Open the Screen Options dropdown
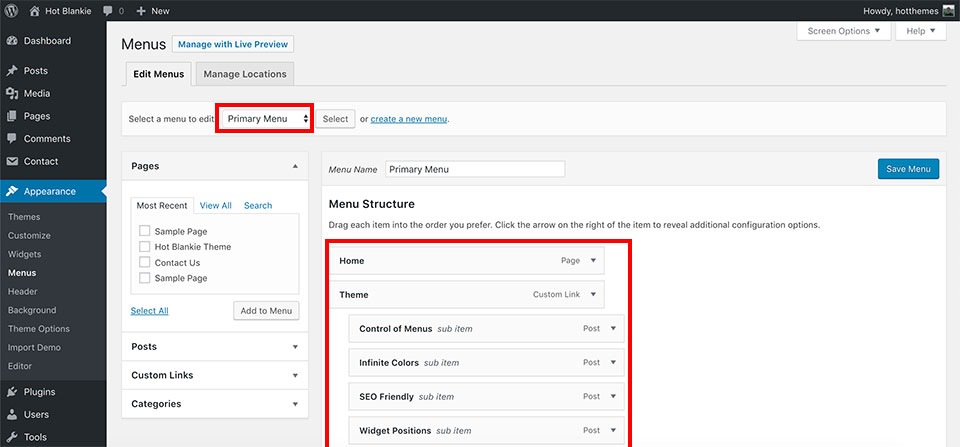 click(x=844, y=31)
